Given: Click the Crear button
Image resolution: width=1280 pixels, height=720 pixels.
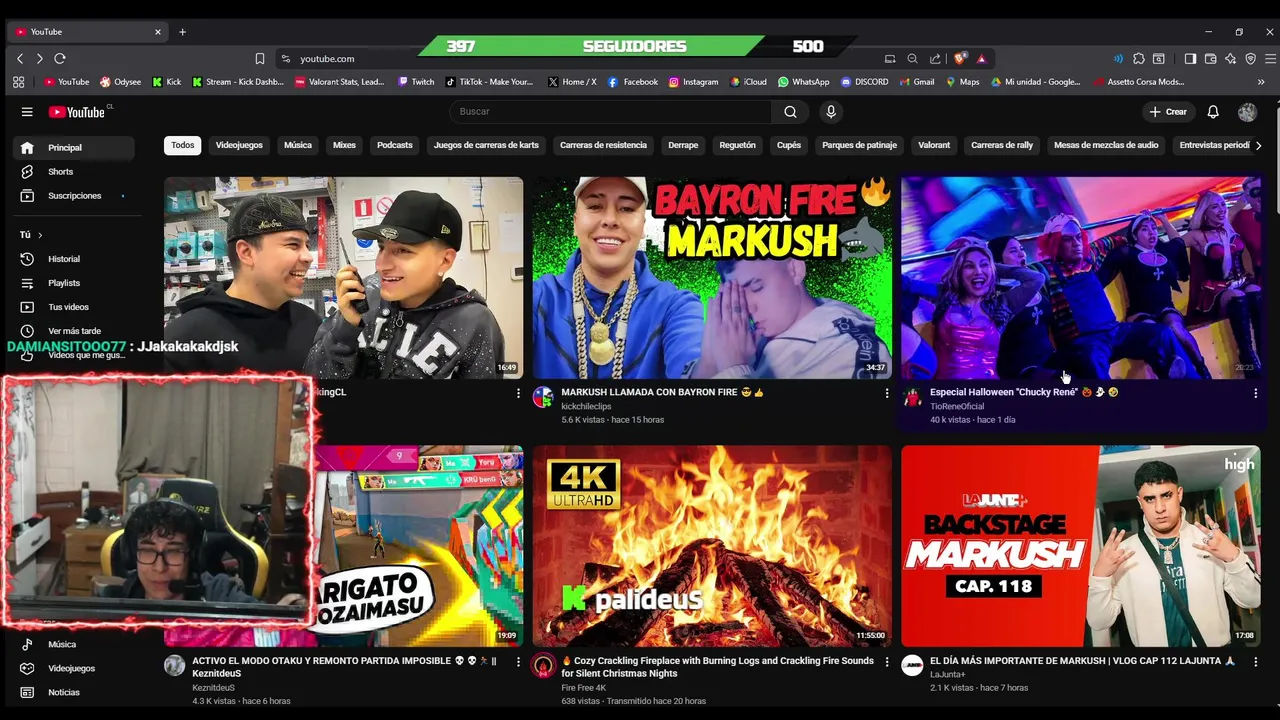Looking at the screenshot, I should pyautogui.click(x=1168, y=112).
